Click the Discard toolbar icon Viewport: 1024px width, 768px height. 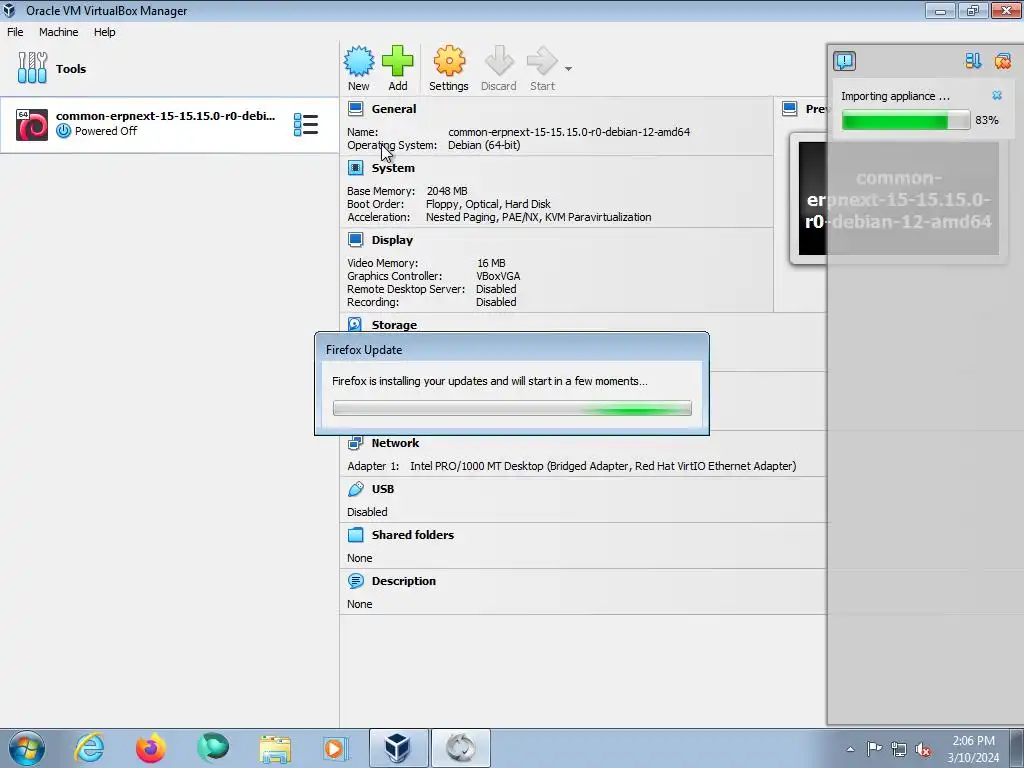coord(499,61)
